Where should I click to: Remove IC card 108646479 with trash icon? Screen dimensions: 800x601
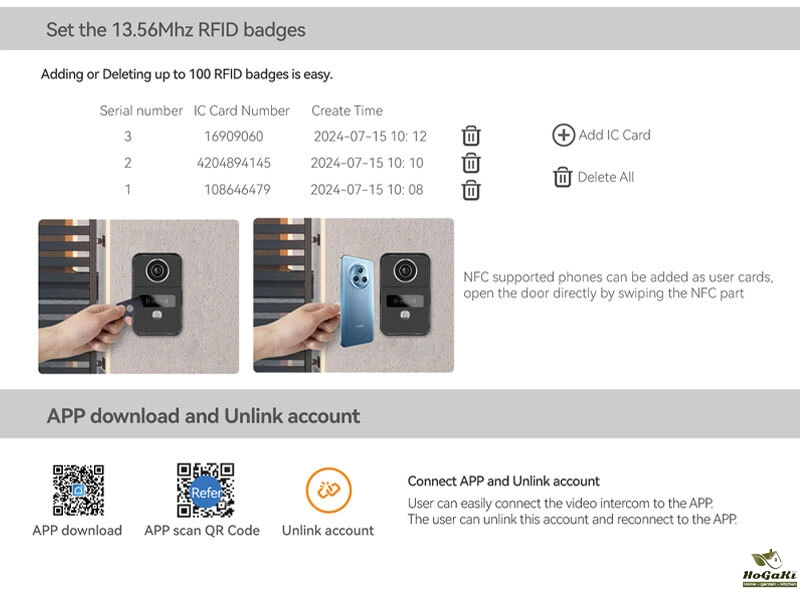pos(471,190)
